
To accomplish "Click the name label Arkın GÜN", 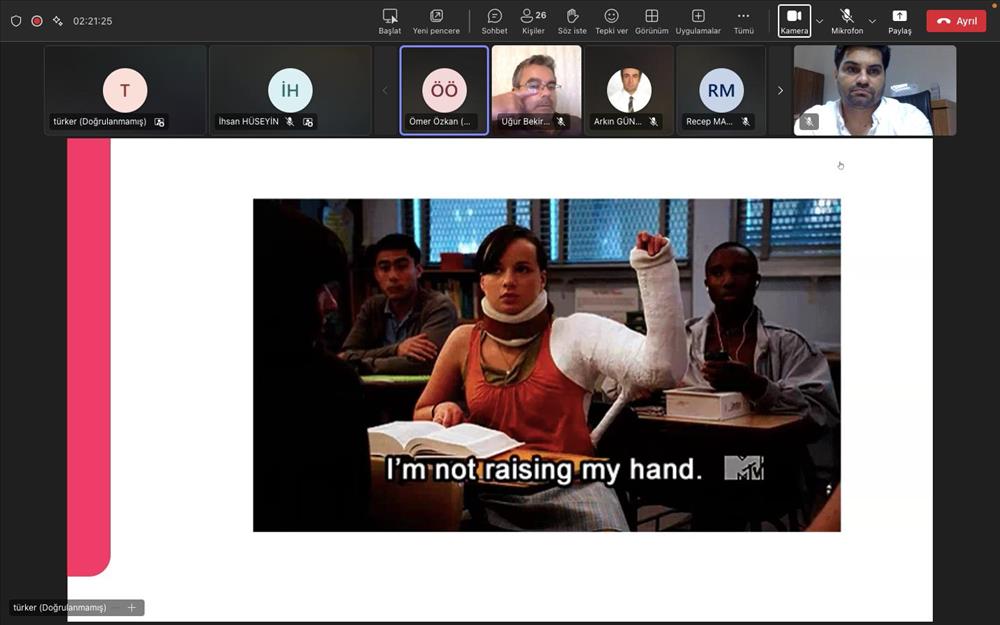I will (617, 121).
